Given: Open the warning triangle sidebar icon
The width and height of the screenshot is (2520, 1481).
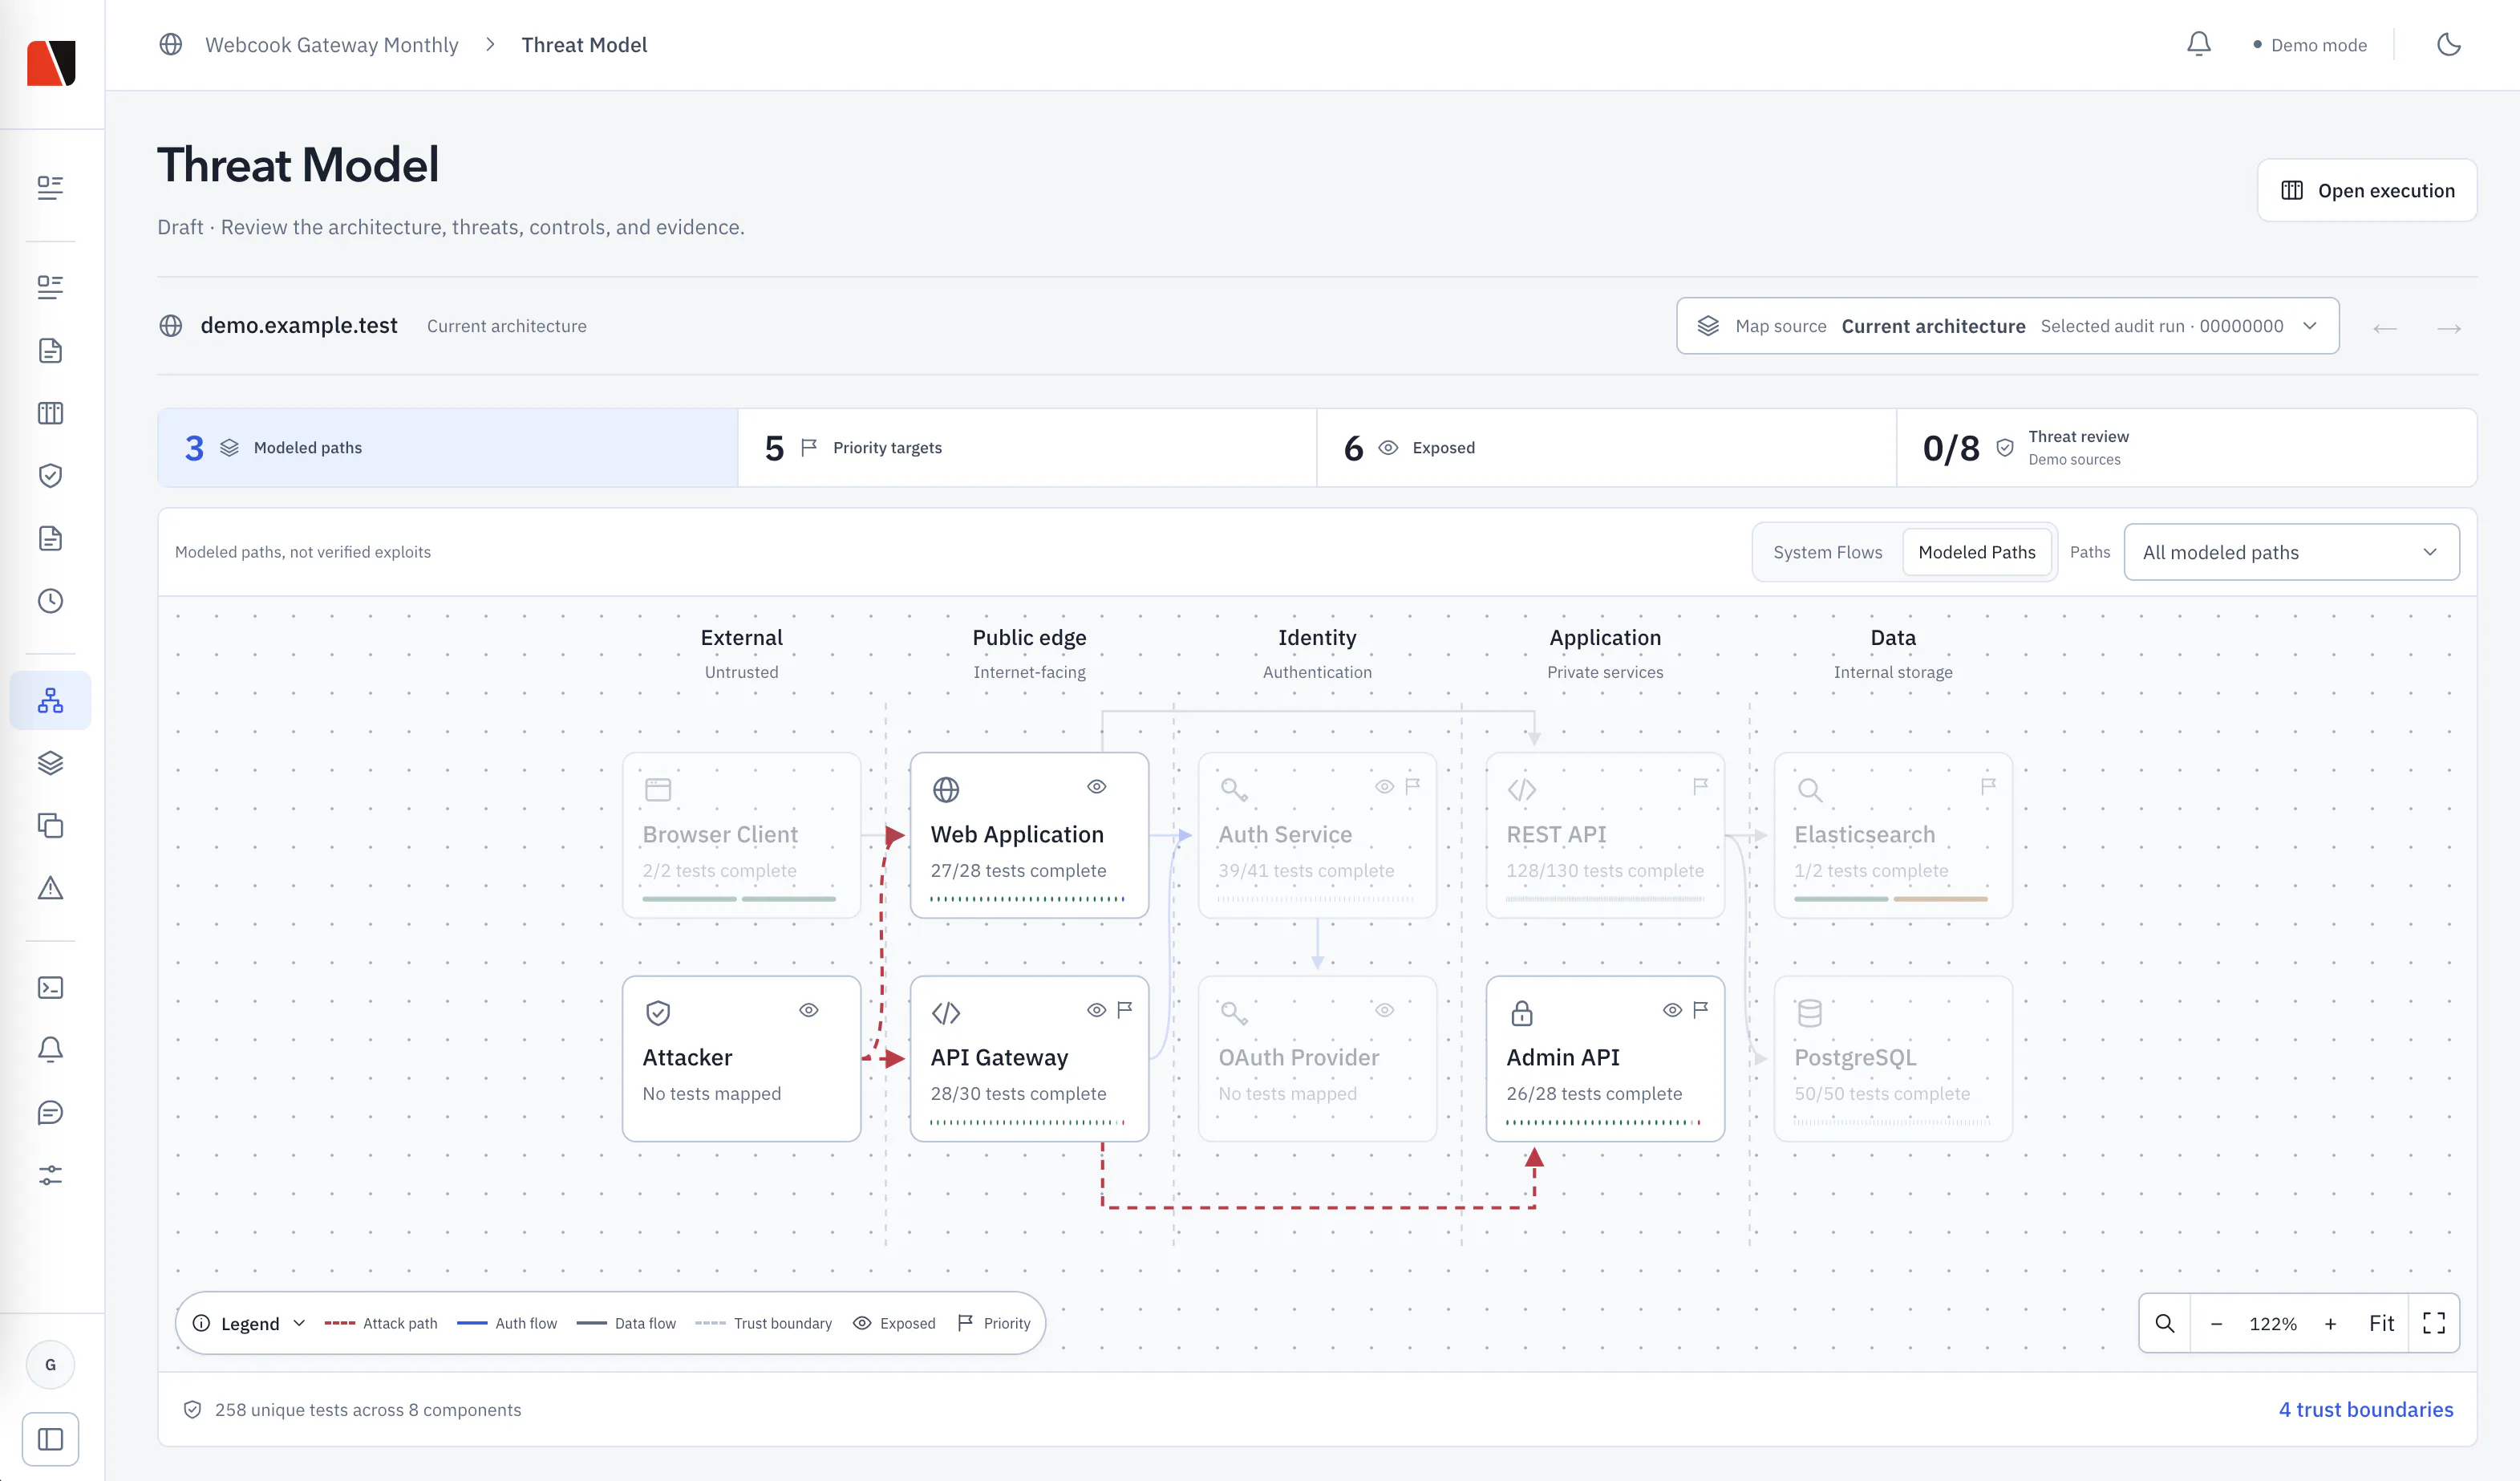Looking at the screenshot, I should (x=50, y=888).
